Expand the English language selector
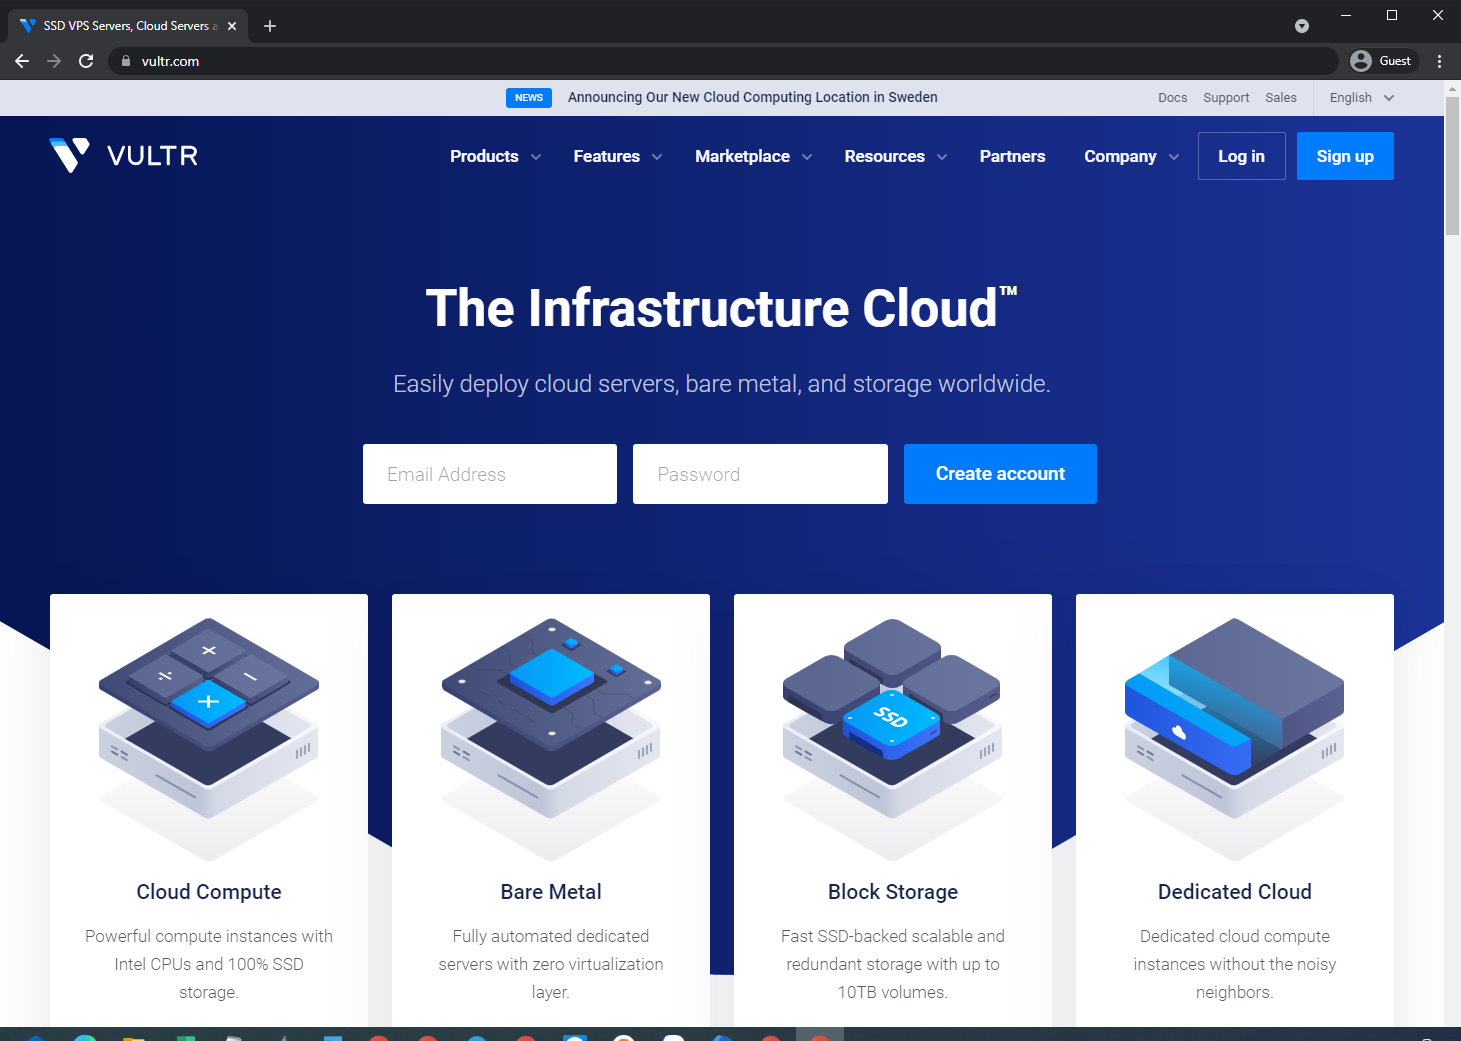The width and height of the screenshot is (1461, 1041). tap(1361, 98)
